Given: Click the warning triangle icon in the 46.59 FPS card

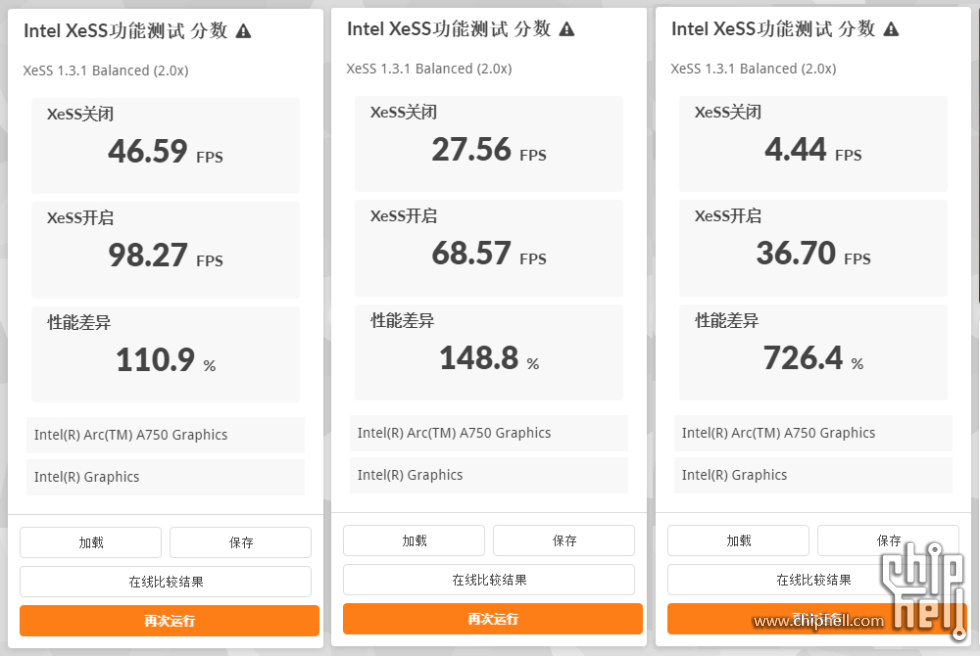Looking at the screenshot, I should pyautogui.click(x=243, y=31).
